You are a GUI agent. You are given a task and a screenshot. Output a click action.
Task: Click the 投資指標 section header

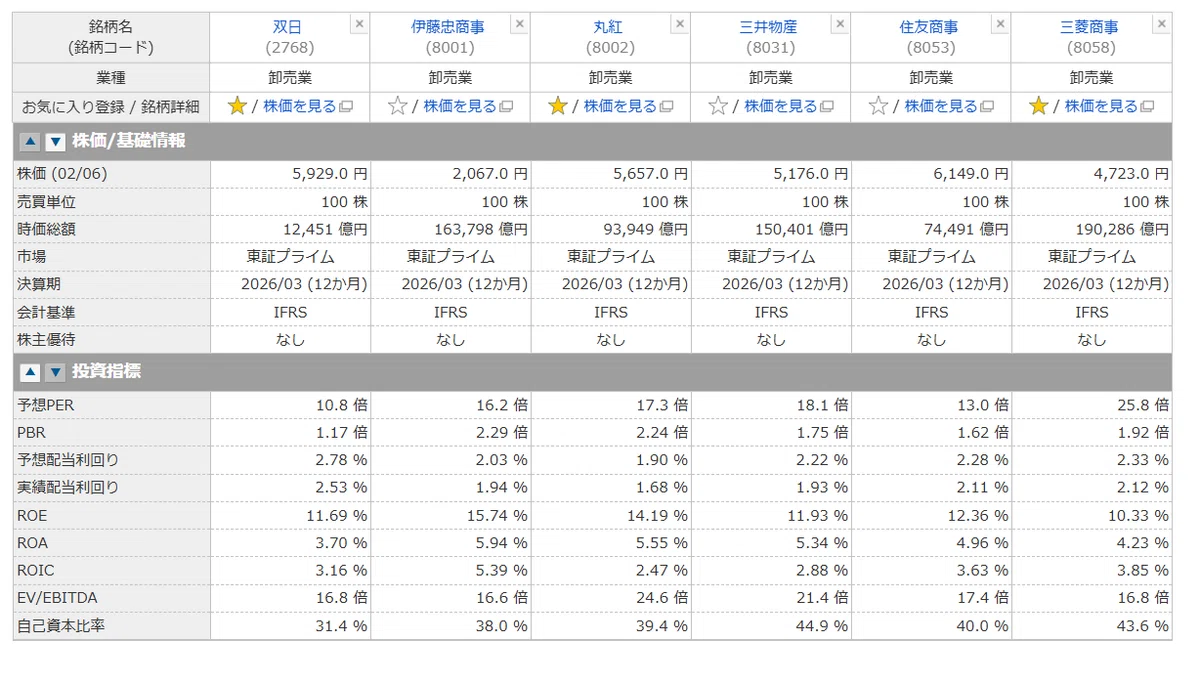592,372
